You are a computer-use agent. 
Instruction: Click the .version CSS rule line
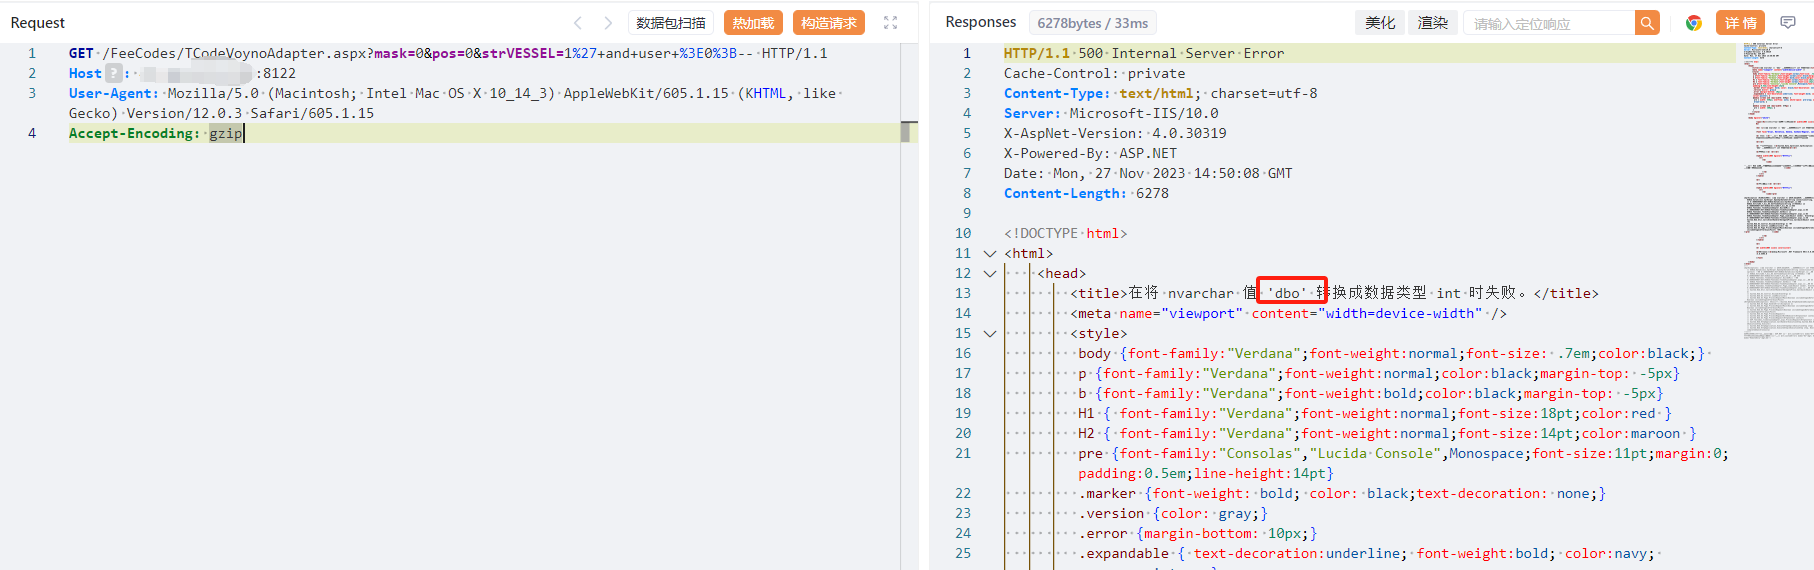tap(1173, 513)
